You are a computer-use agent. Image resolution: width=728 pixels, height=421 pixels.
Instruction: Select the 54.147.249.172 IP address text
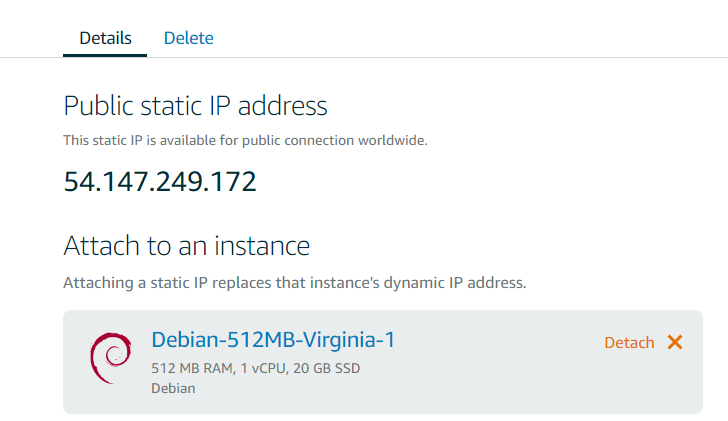tap(160, 182)
